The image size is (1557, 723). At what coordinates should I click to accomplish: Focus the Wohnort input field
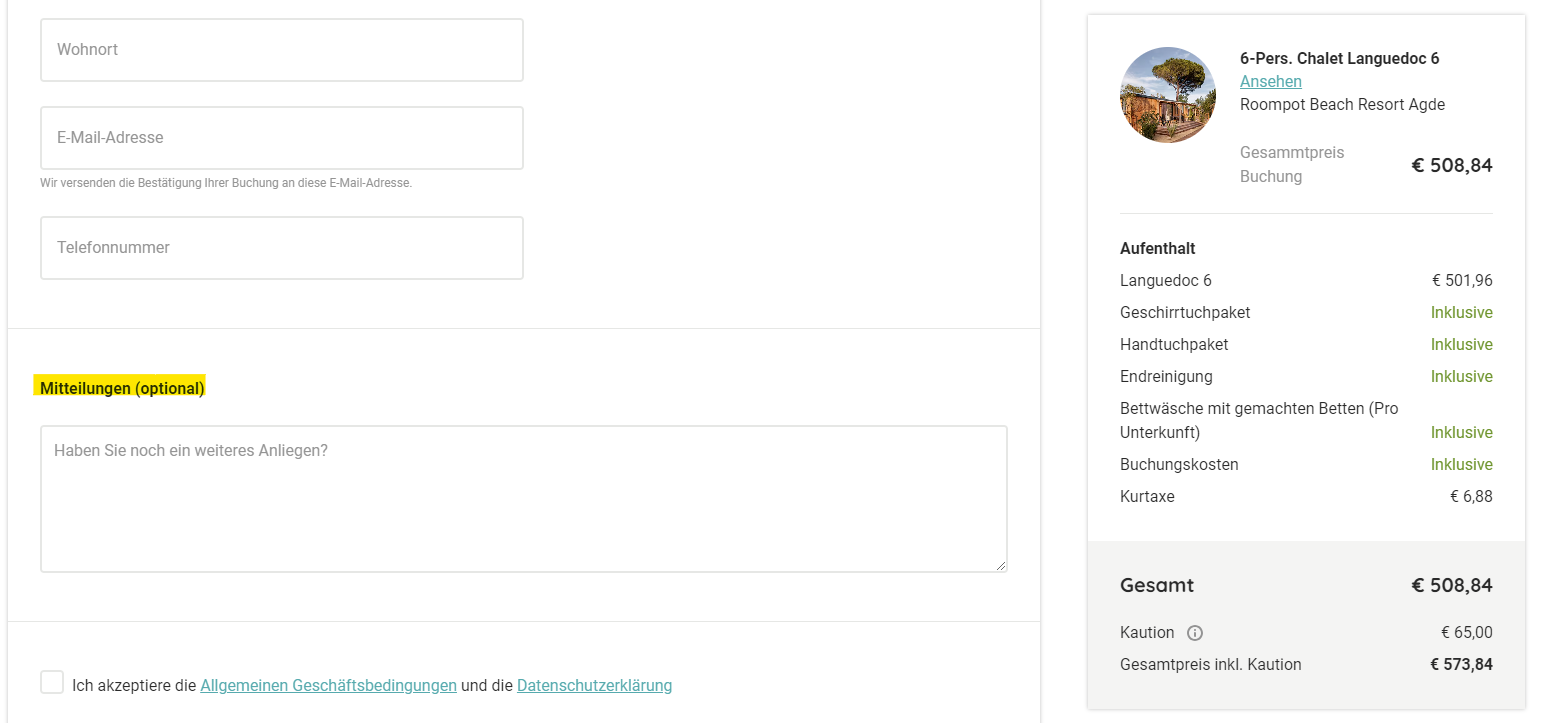coord(281,50)
